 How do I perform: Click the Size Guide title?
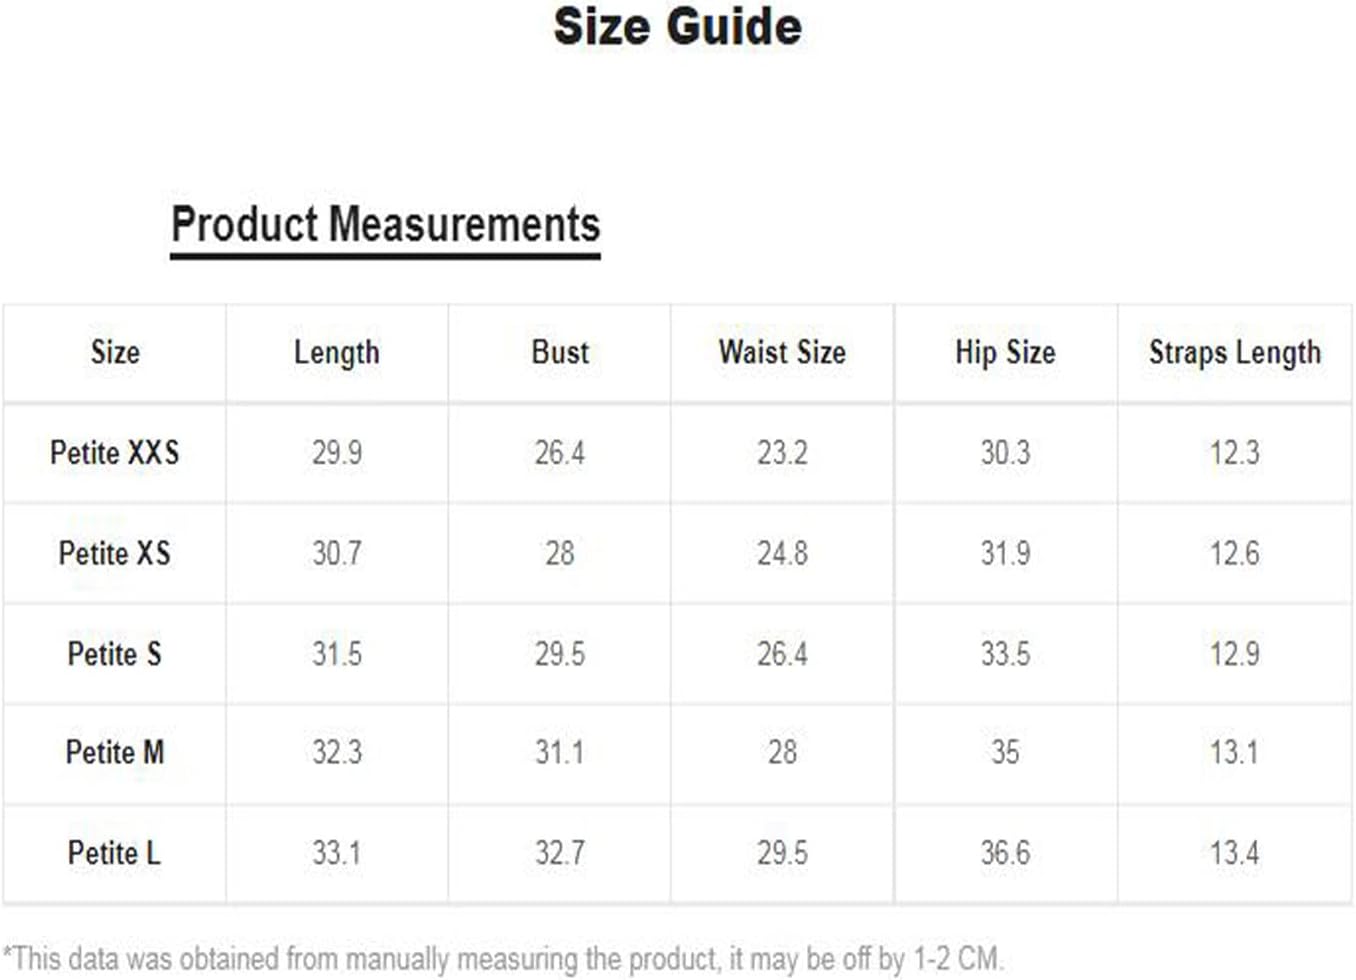click(677, 27)
